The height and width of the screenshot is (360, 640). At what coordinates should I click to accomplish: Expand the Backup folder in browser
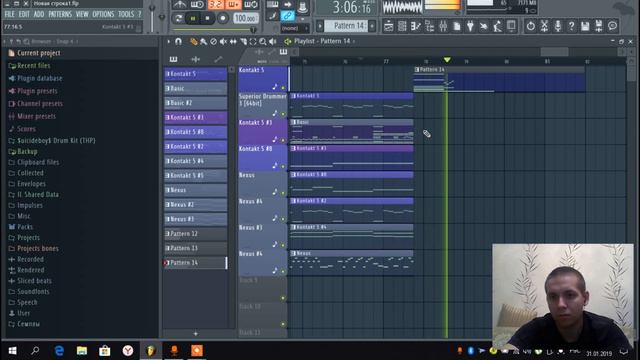[x=27, y=151]
